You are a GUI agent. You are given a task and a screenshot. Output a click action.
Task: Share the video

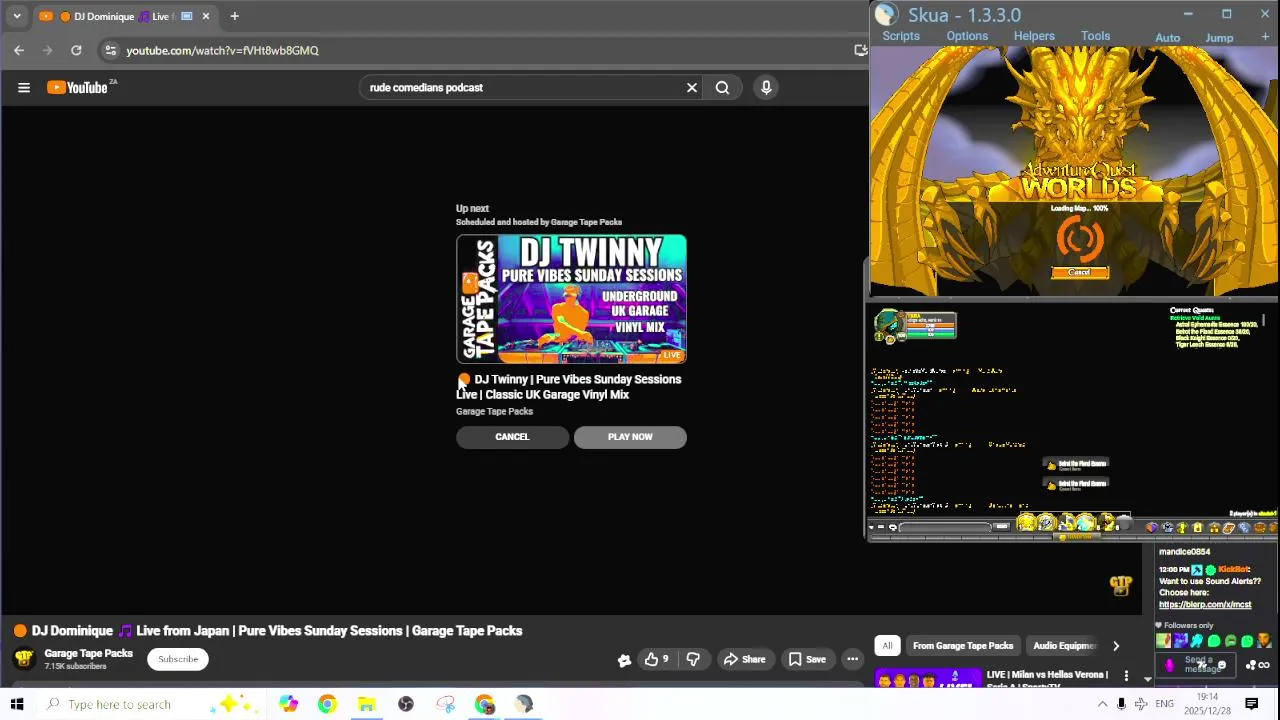point(744,659)
